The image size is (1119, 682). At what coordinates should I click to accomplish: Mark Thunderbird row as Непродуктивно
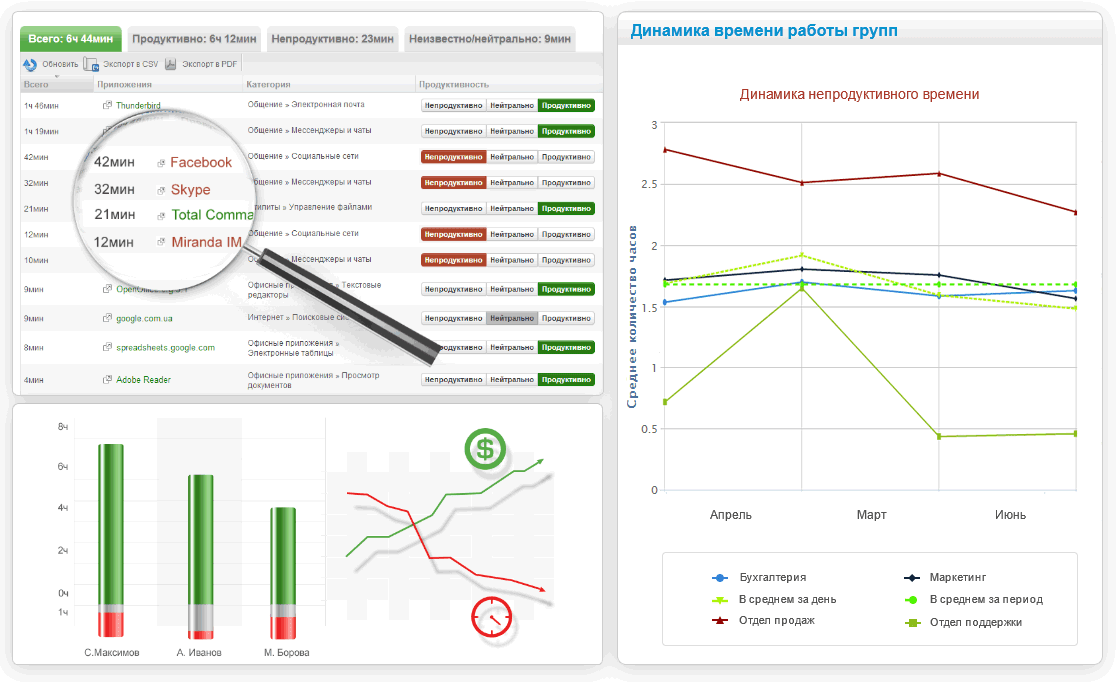click(x=454, y=106)
